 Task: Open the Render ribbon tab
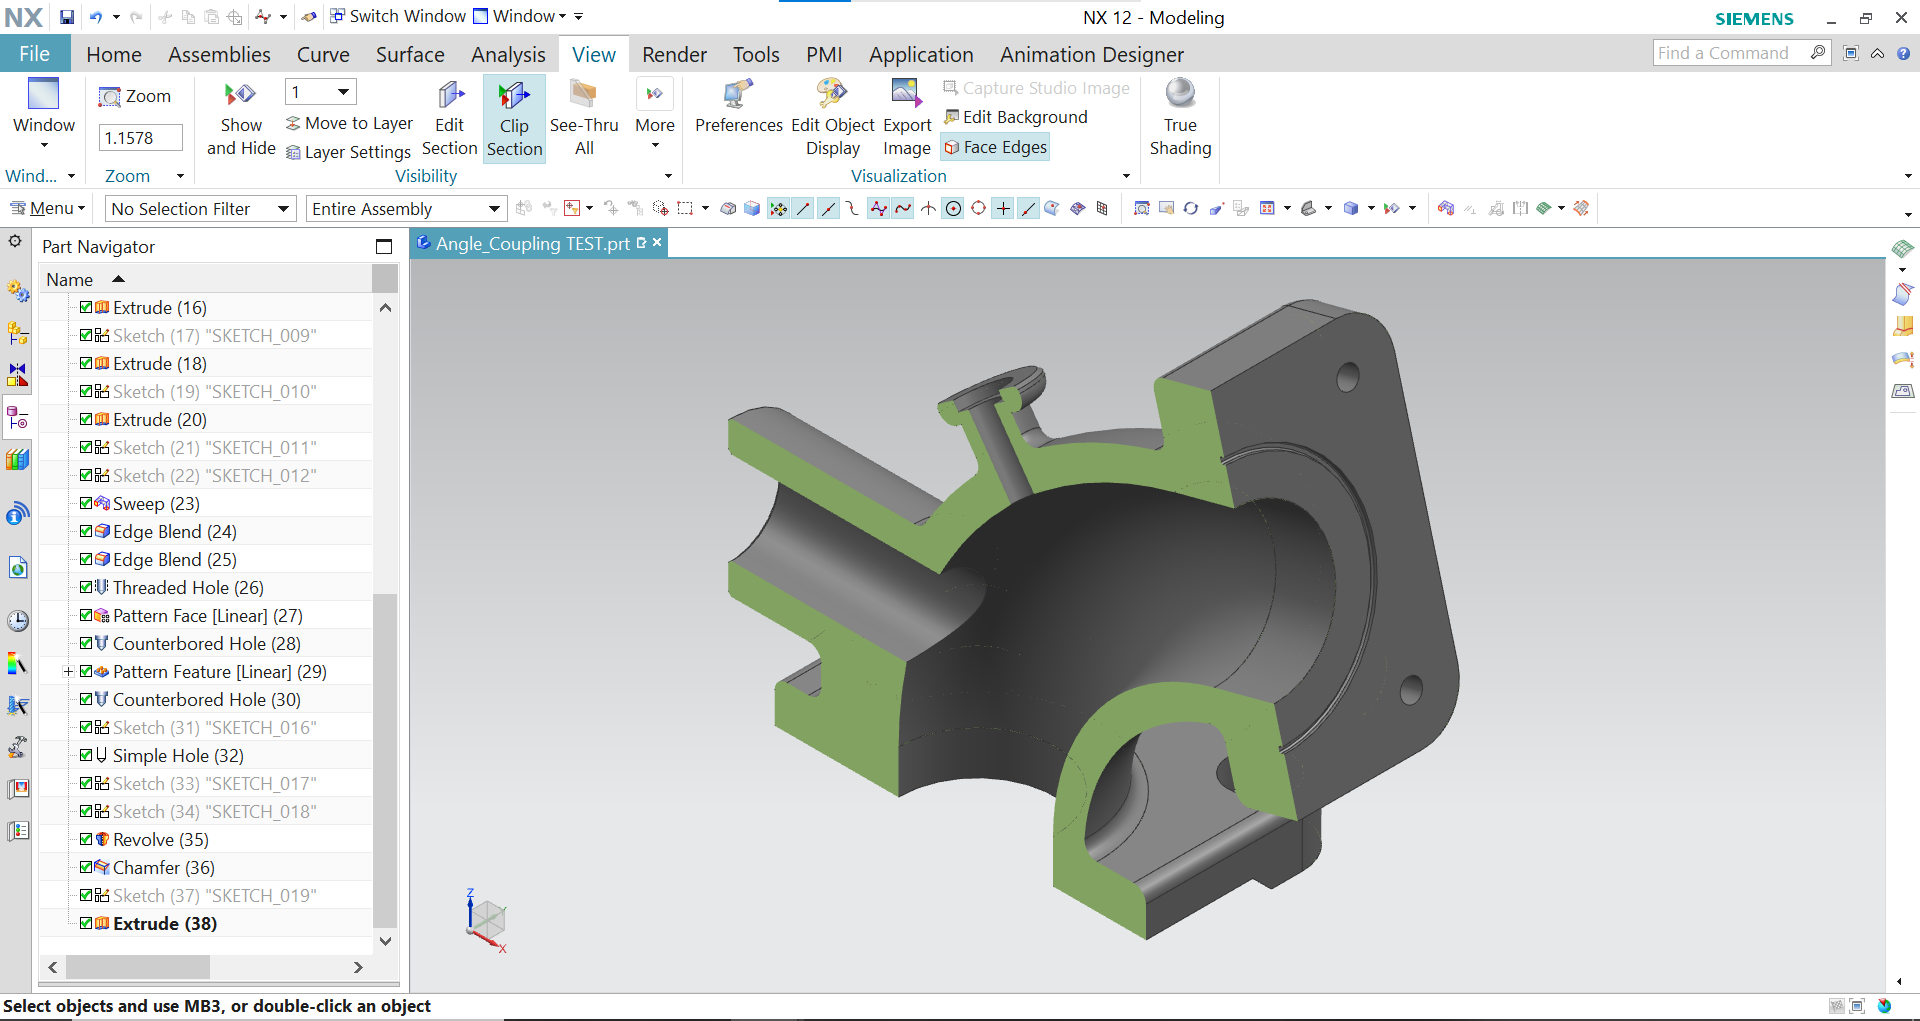674,54
